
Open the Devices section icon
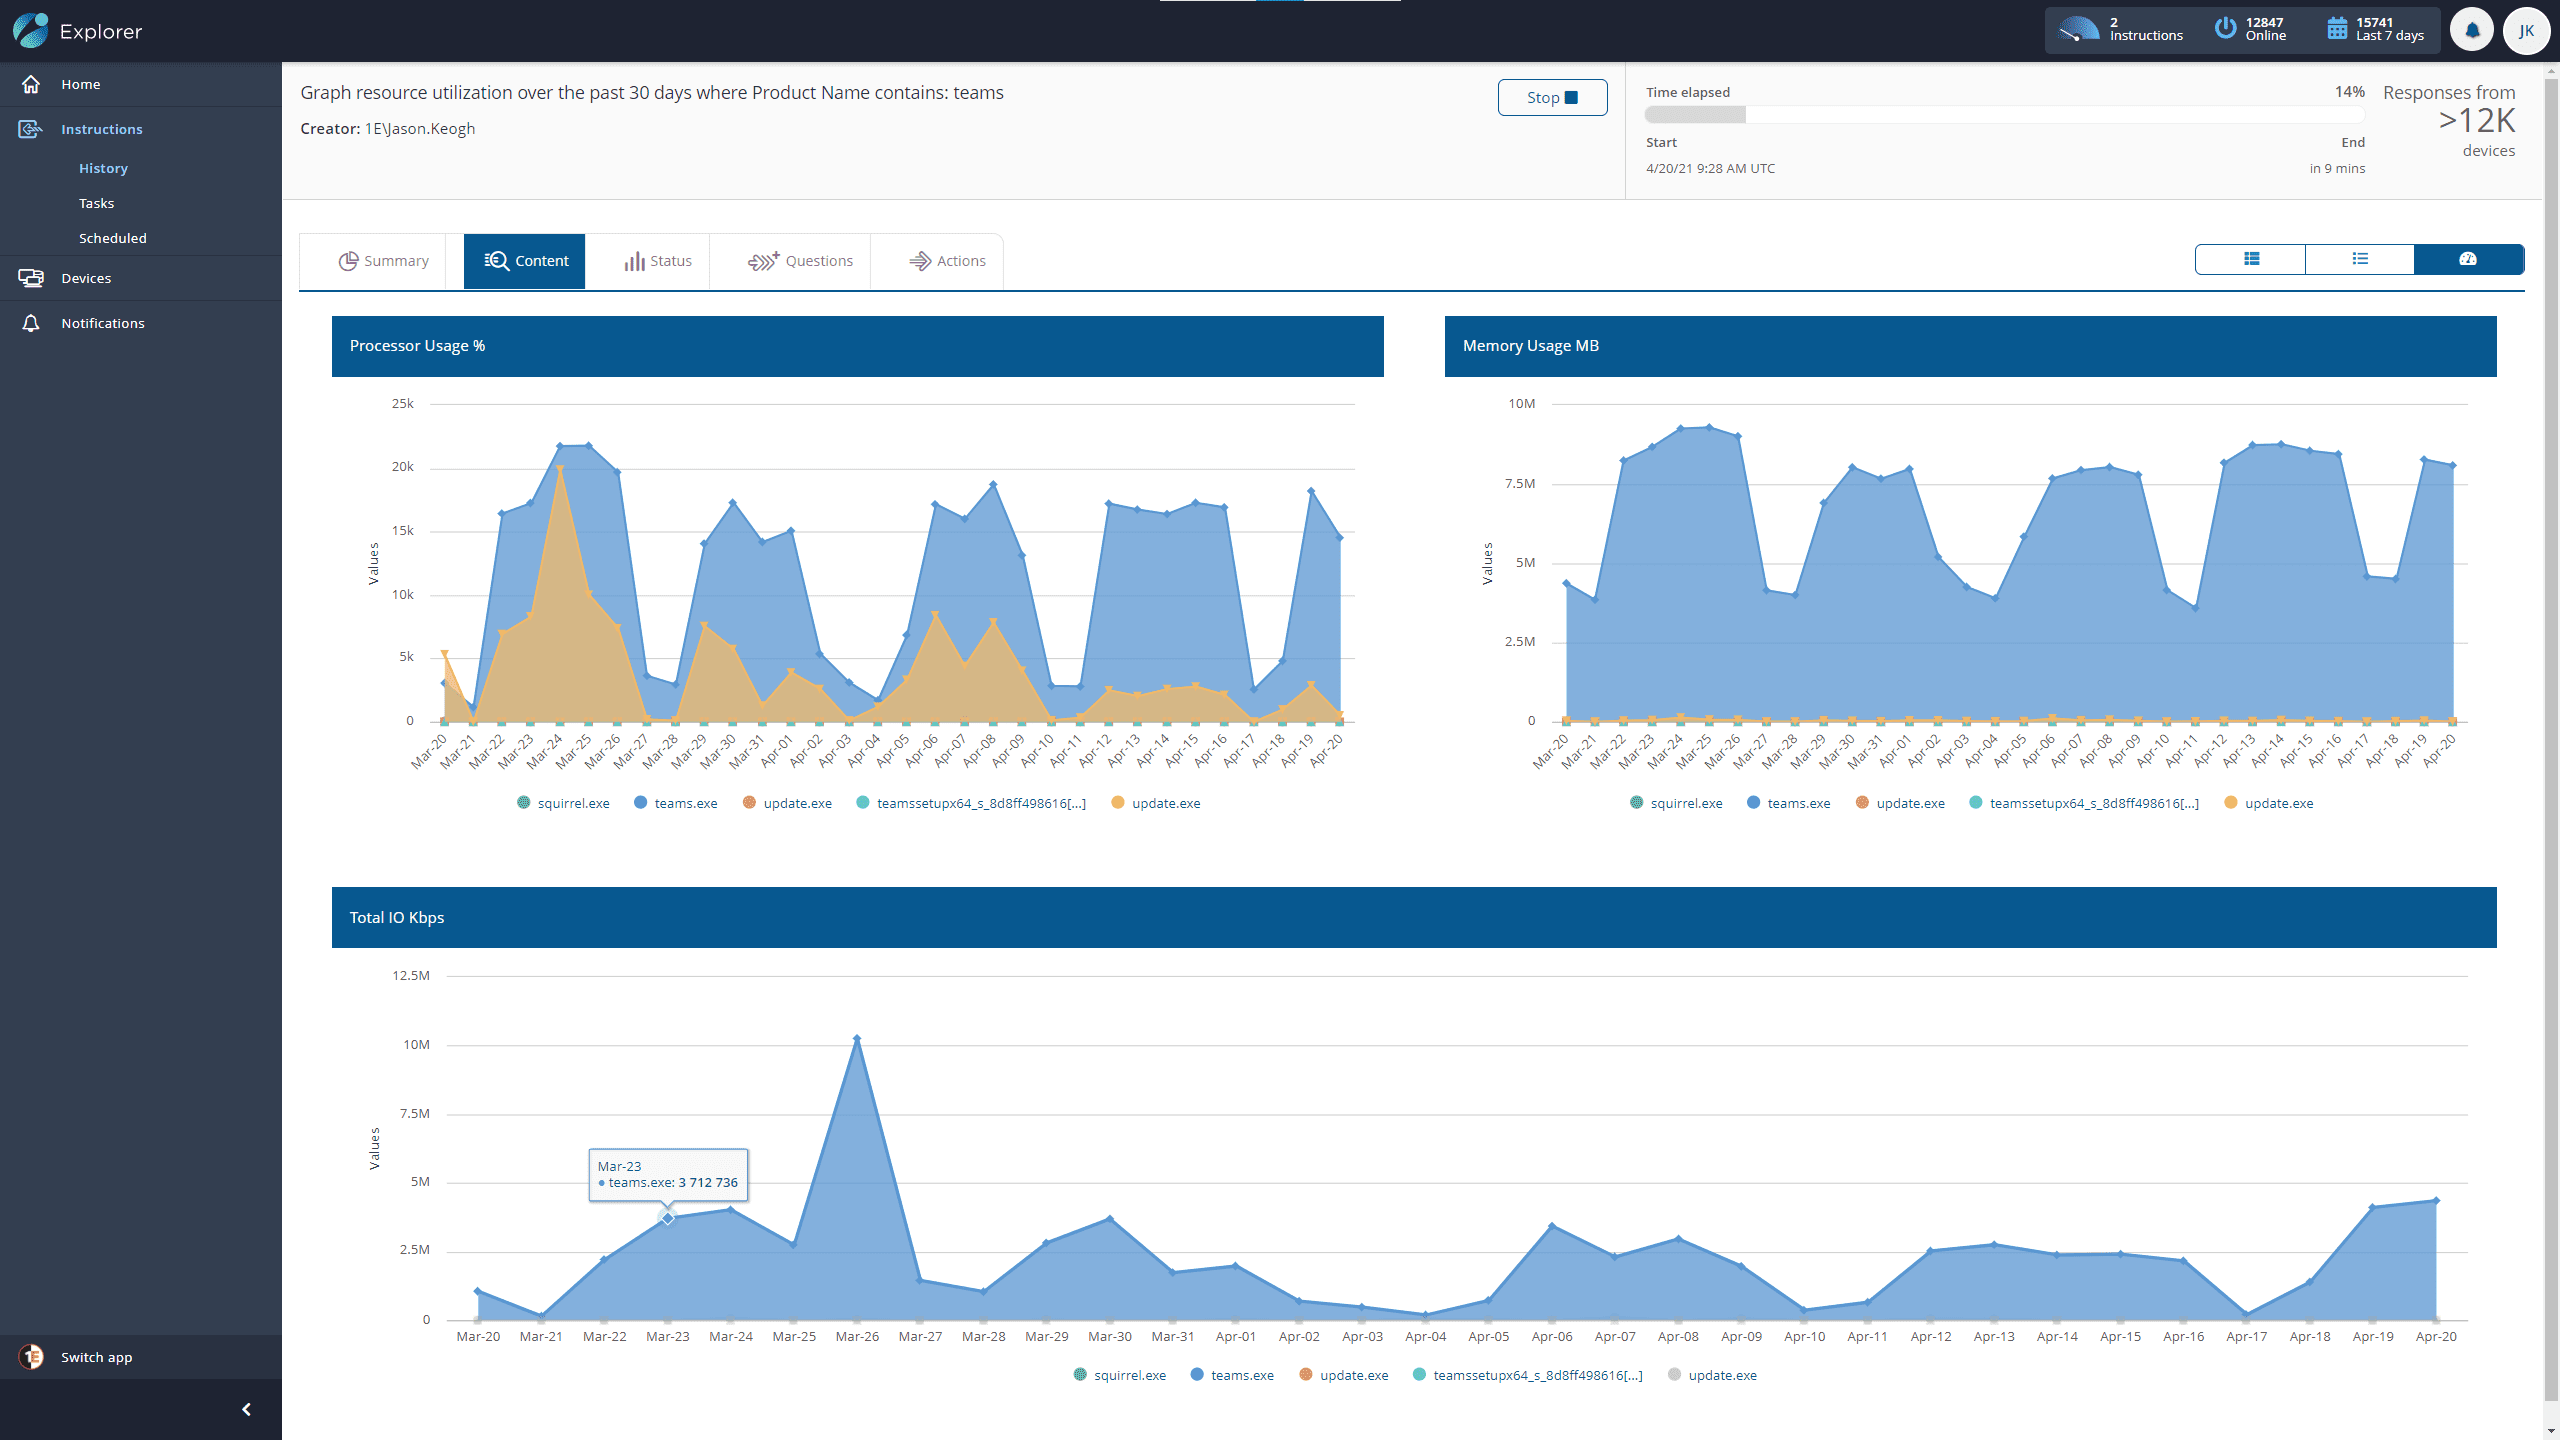(x=31, y=278)
